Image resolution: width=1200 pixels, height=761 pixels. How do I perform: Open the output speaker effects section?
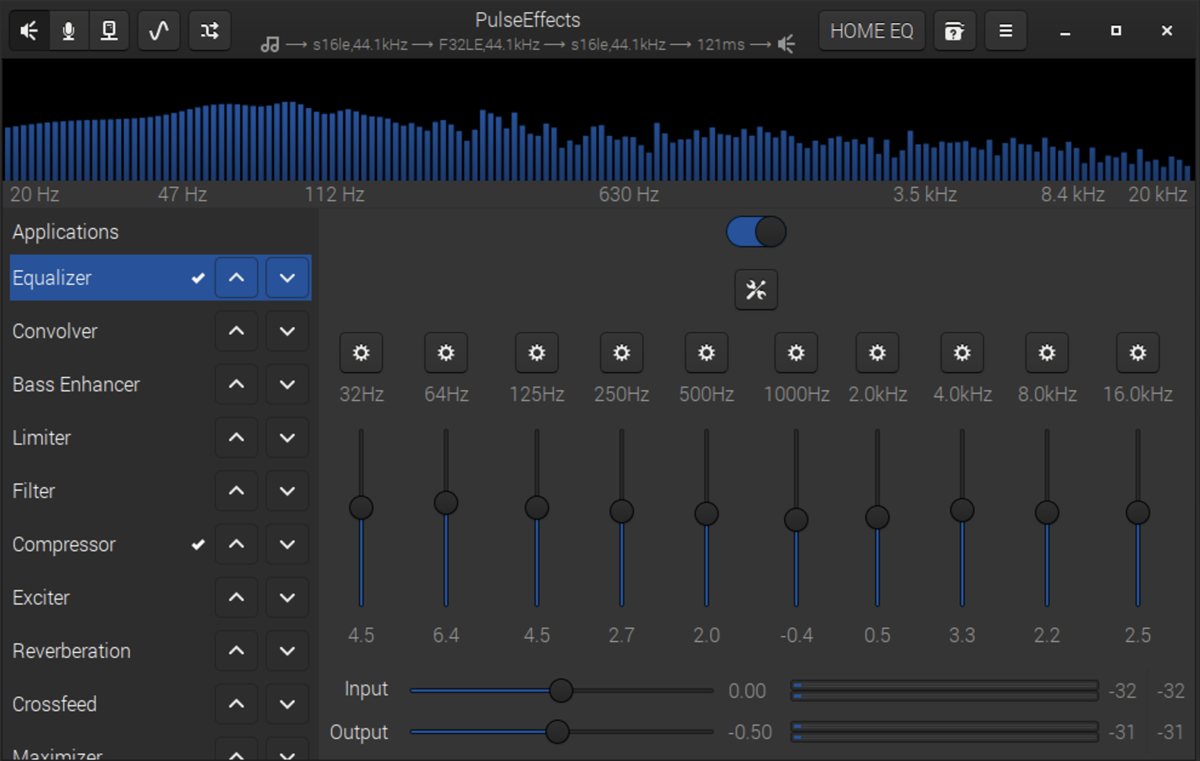(x=29, y=31)
